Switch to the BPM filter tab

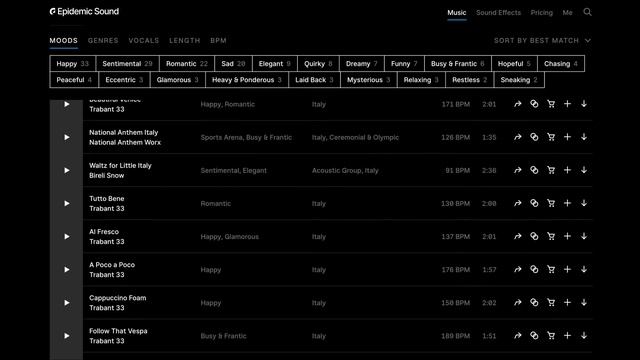coord(218,40)
